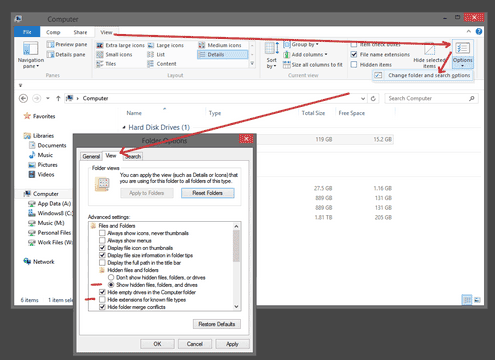Select Show hidden files, folders, and drives
The height and width of the screenshot is (360, 495).
coord(111,285)
